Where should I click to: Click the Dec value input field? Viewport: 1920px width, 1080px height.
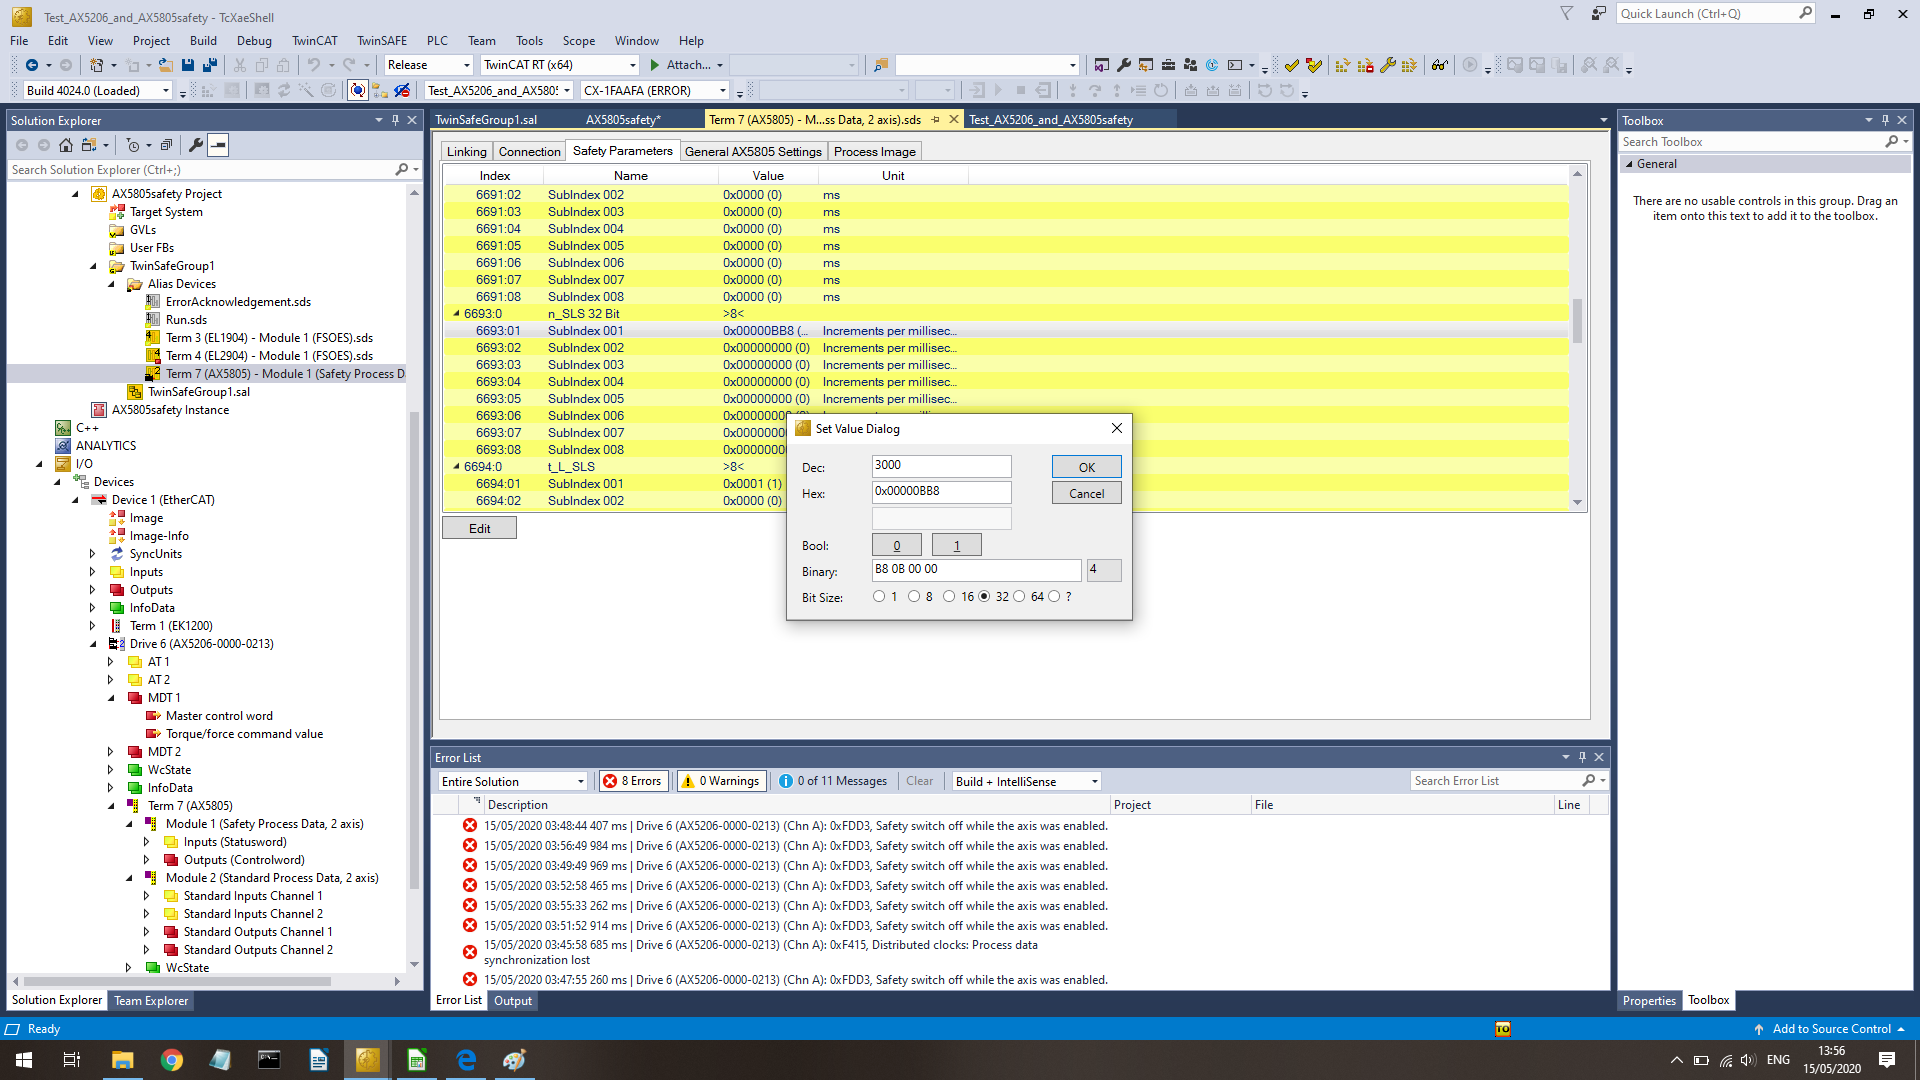click(940, 466)
